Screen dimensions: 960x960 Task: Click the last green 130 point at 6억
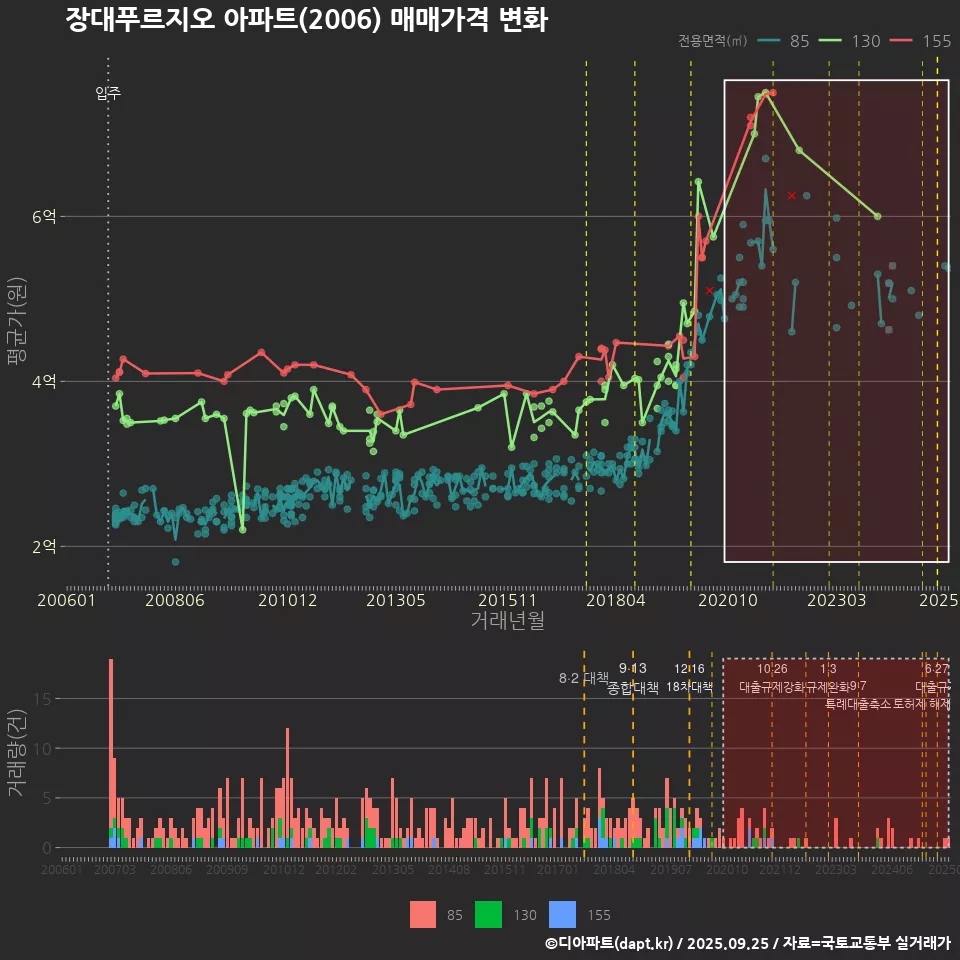[877, 216]
